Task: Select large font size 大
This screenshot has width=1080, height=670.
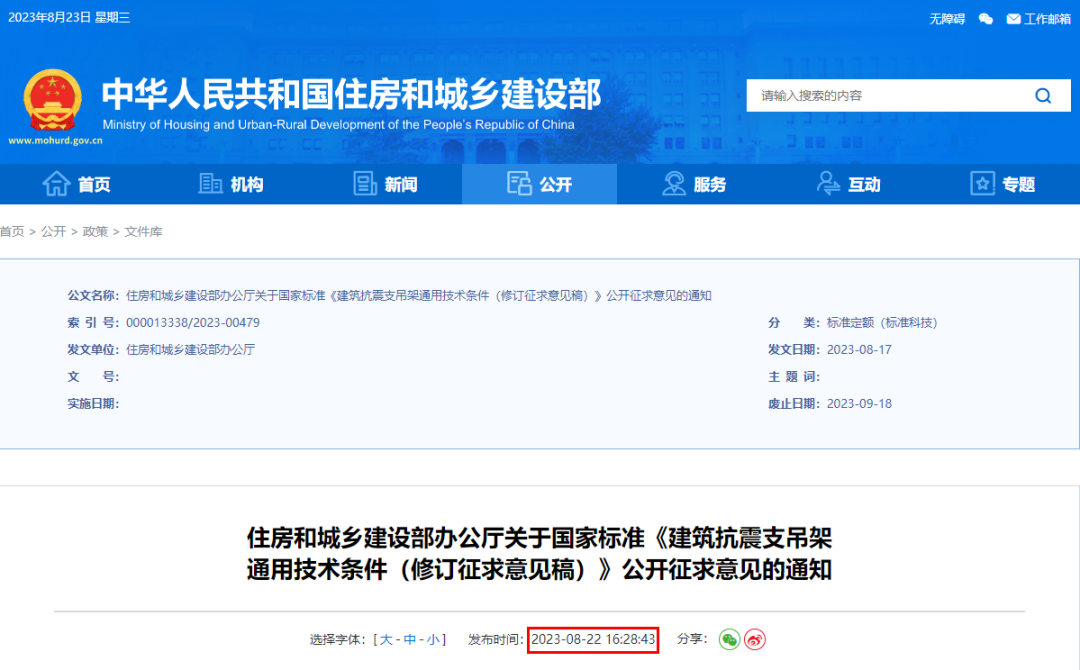Action: point(386,640)
